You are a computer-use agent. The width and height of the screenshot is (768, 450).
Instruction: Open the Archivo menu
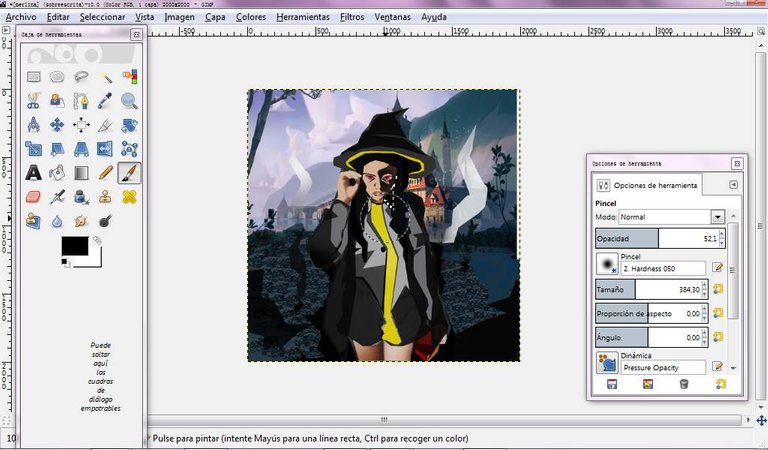pyautogui.click(x=21, y=17)
